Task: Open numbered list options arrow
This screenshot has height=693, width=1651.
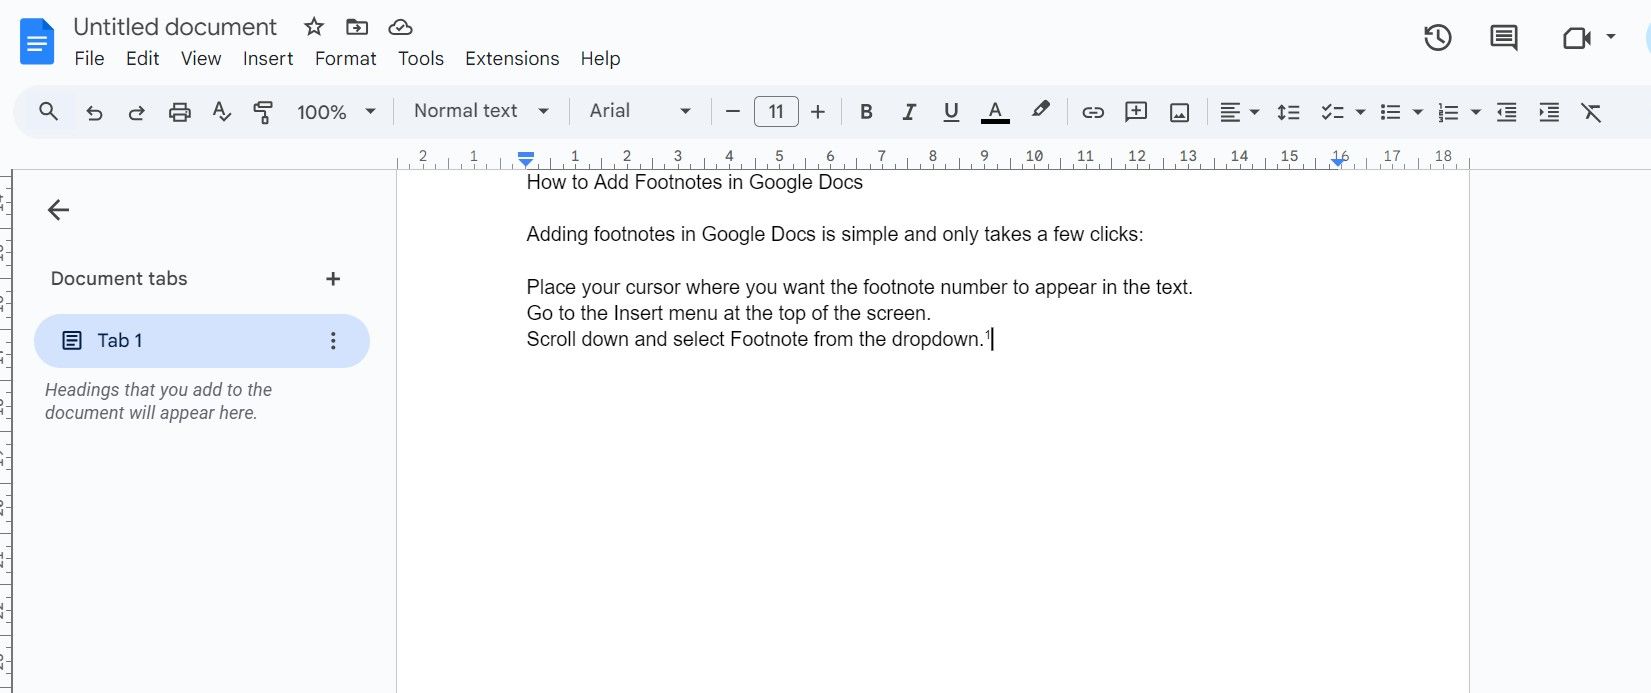Action: [x=1475, y=112]
